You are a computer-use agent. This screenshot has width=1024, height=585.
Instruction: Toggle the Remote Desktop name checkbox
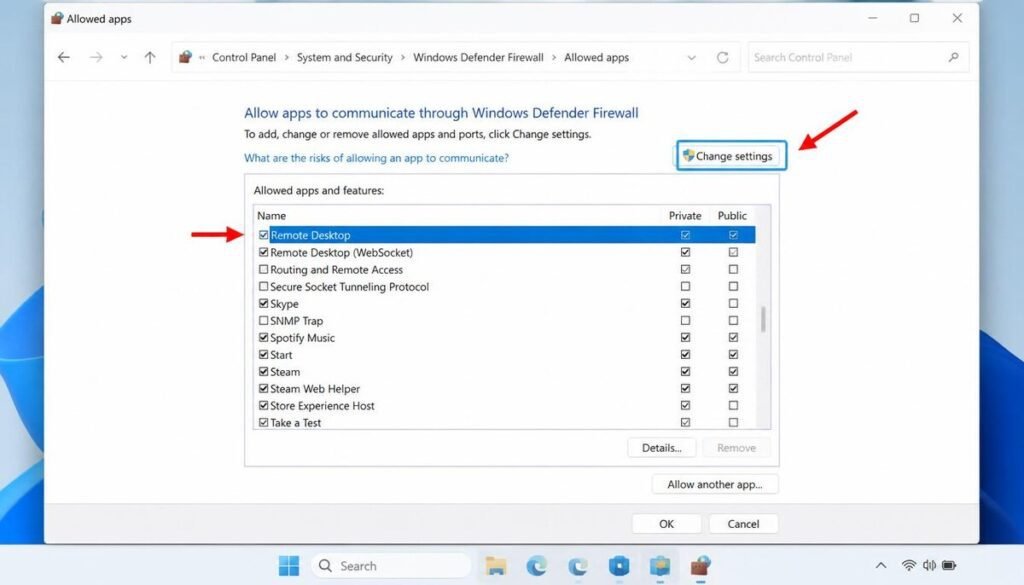coord(263,235)
